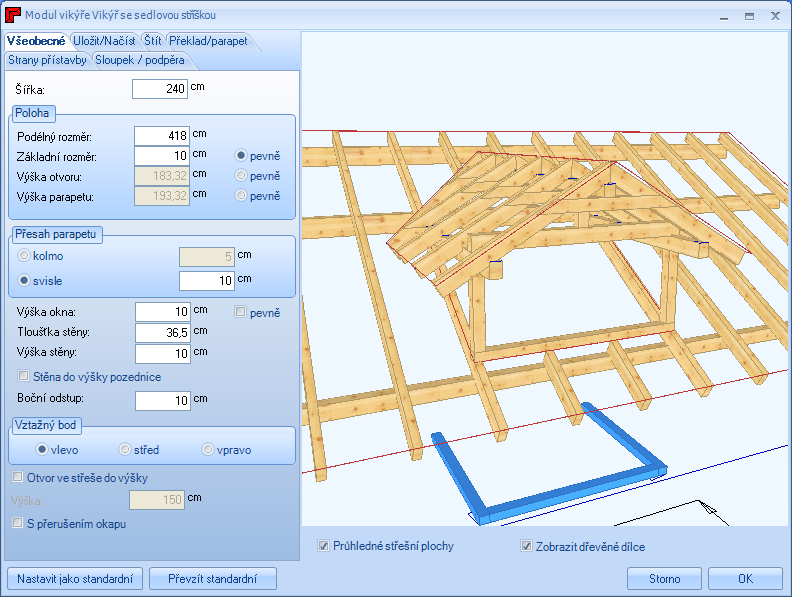792x597 pixels.
Task: Toggle Průhledné střešní plochy checkbox
Action: (x=323, y=545)
